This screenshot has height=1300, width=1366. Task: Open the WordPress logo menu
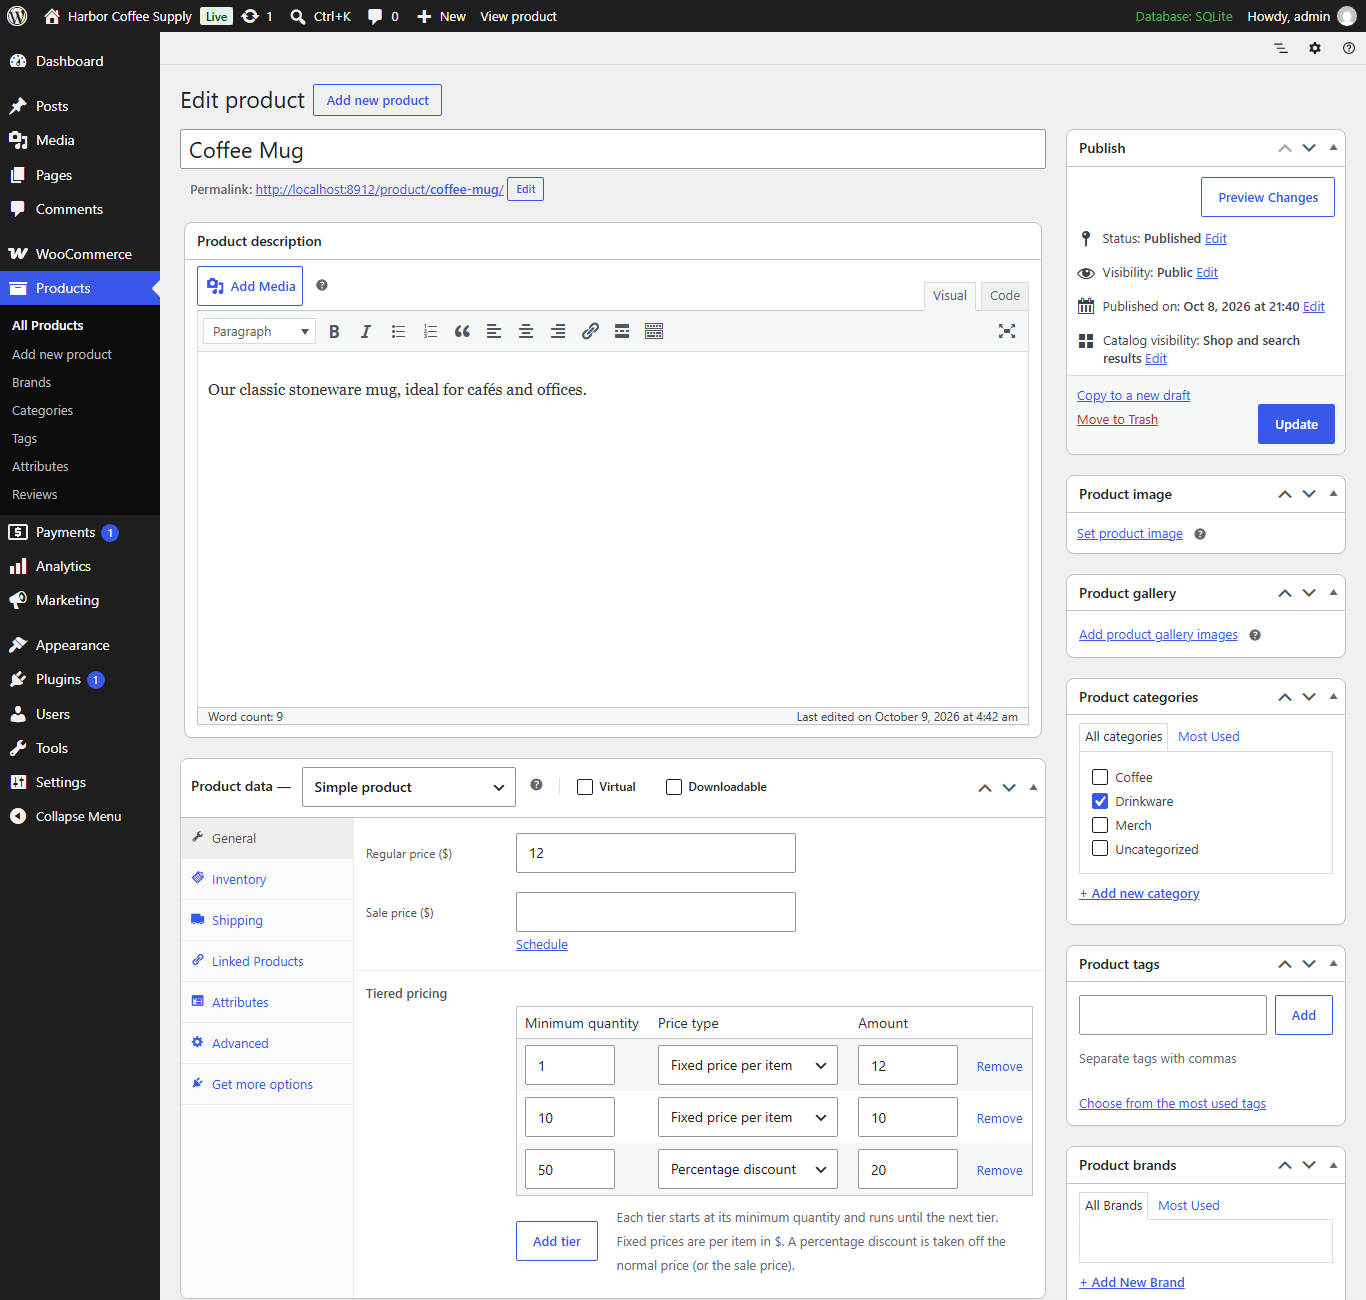click(17, 16)
